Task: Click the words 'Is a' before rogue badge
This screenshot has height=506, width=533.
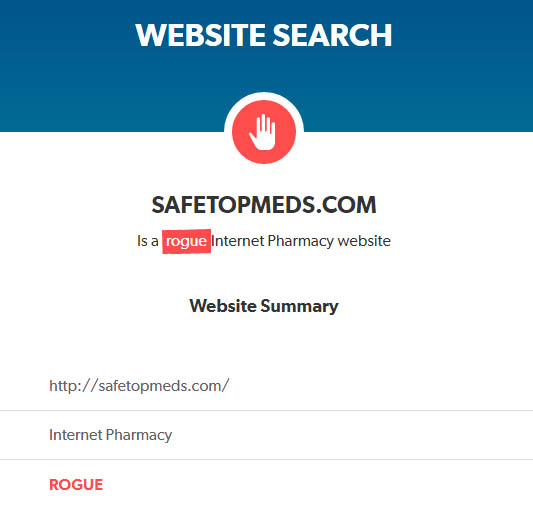Action: 148,241
